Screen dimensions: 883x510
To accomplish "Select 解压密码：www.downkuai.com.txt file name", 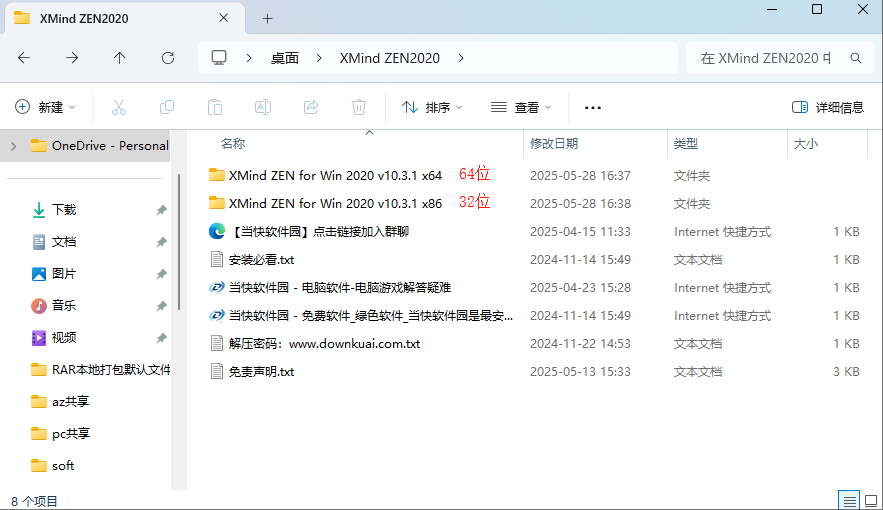I will (x=324, y=343).
